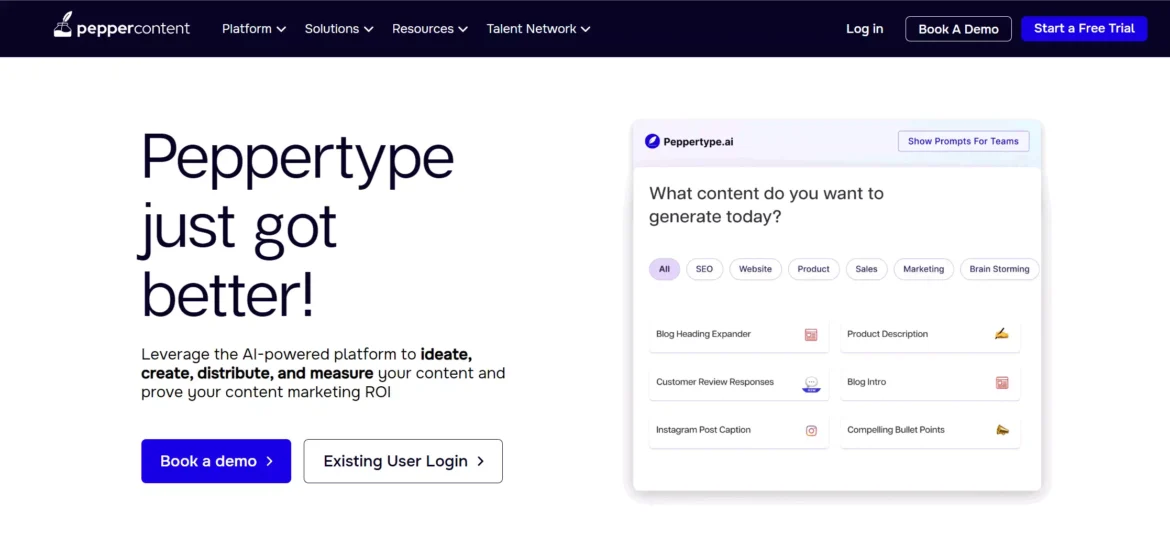Click the Log in link
This screenshot has width=1170, height=534.
(x=864, y=28)
